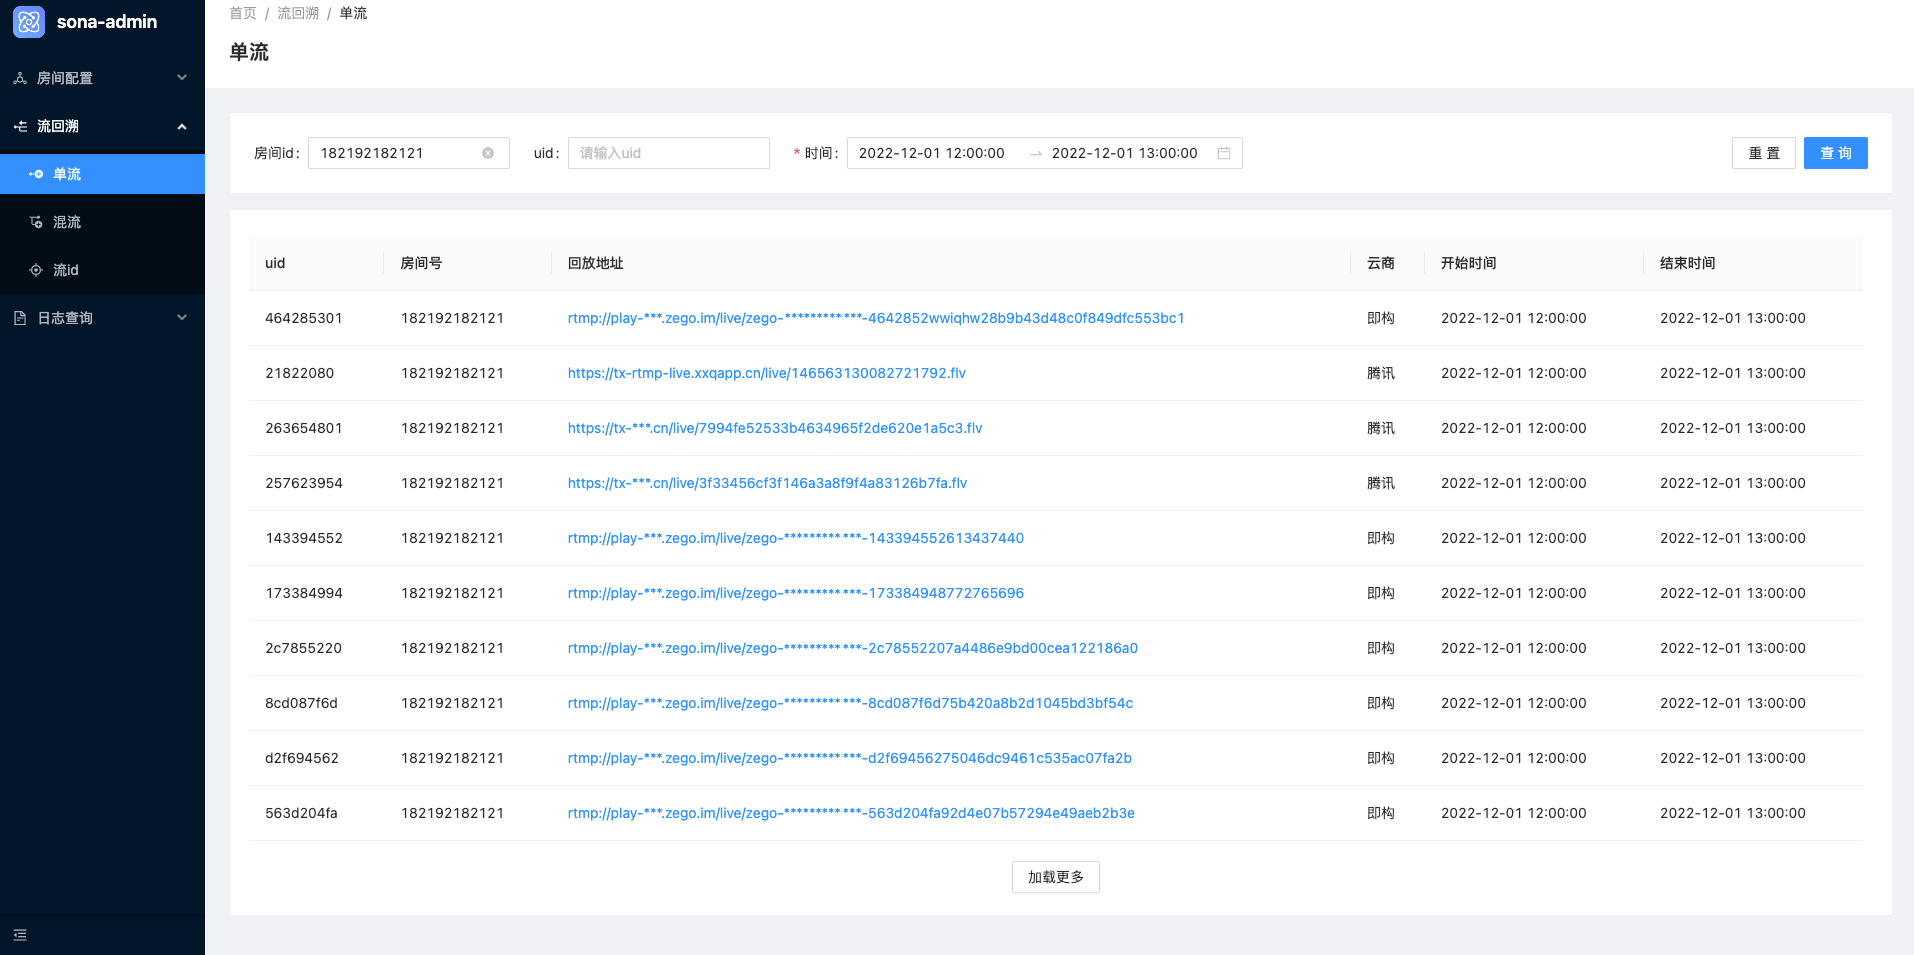
Task: Open replay link for uid 464285301
Action: pos(876,318)
